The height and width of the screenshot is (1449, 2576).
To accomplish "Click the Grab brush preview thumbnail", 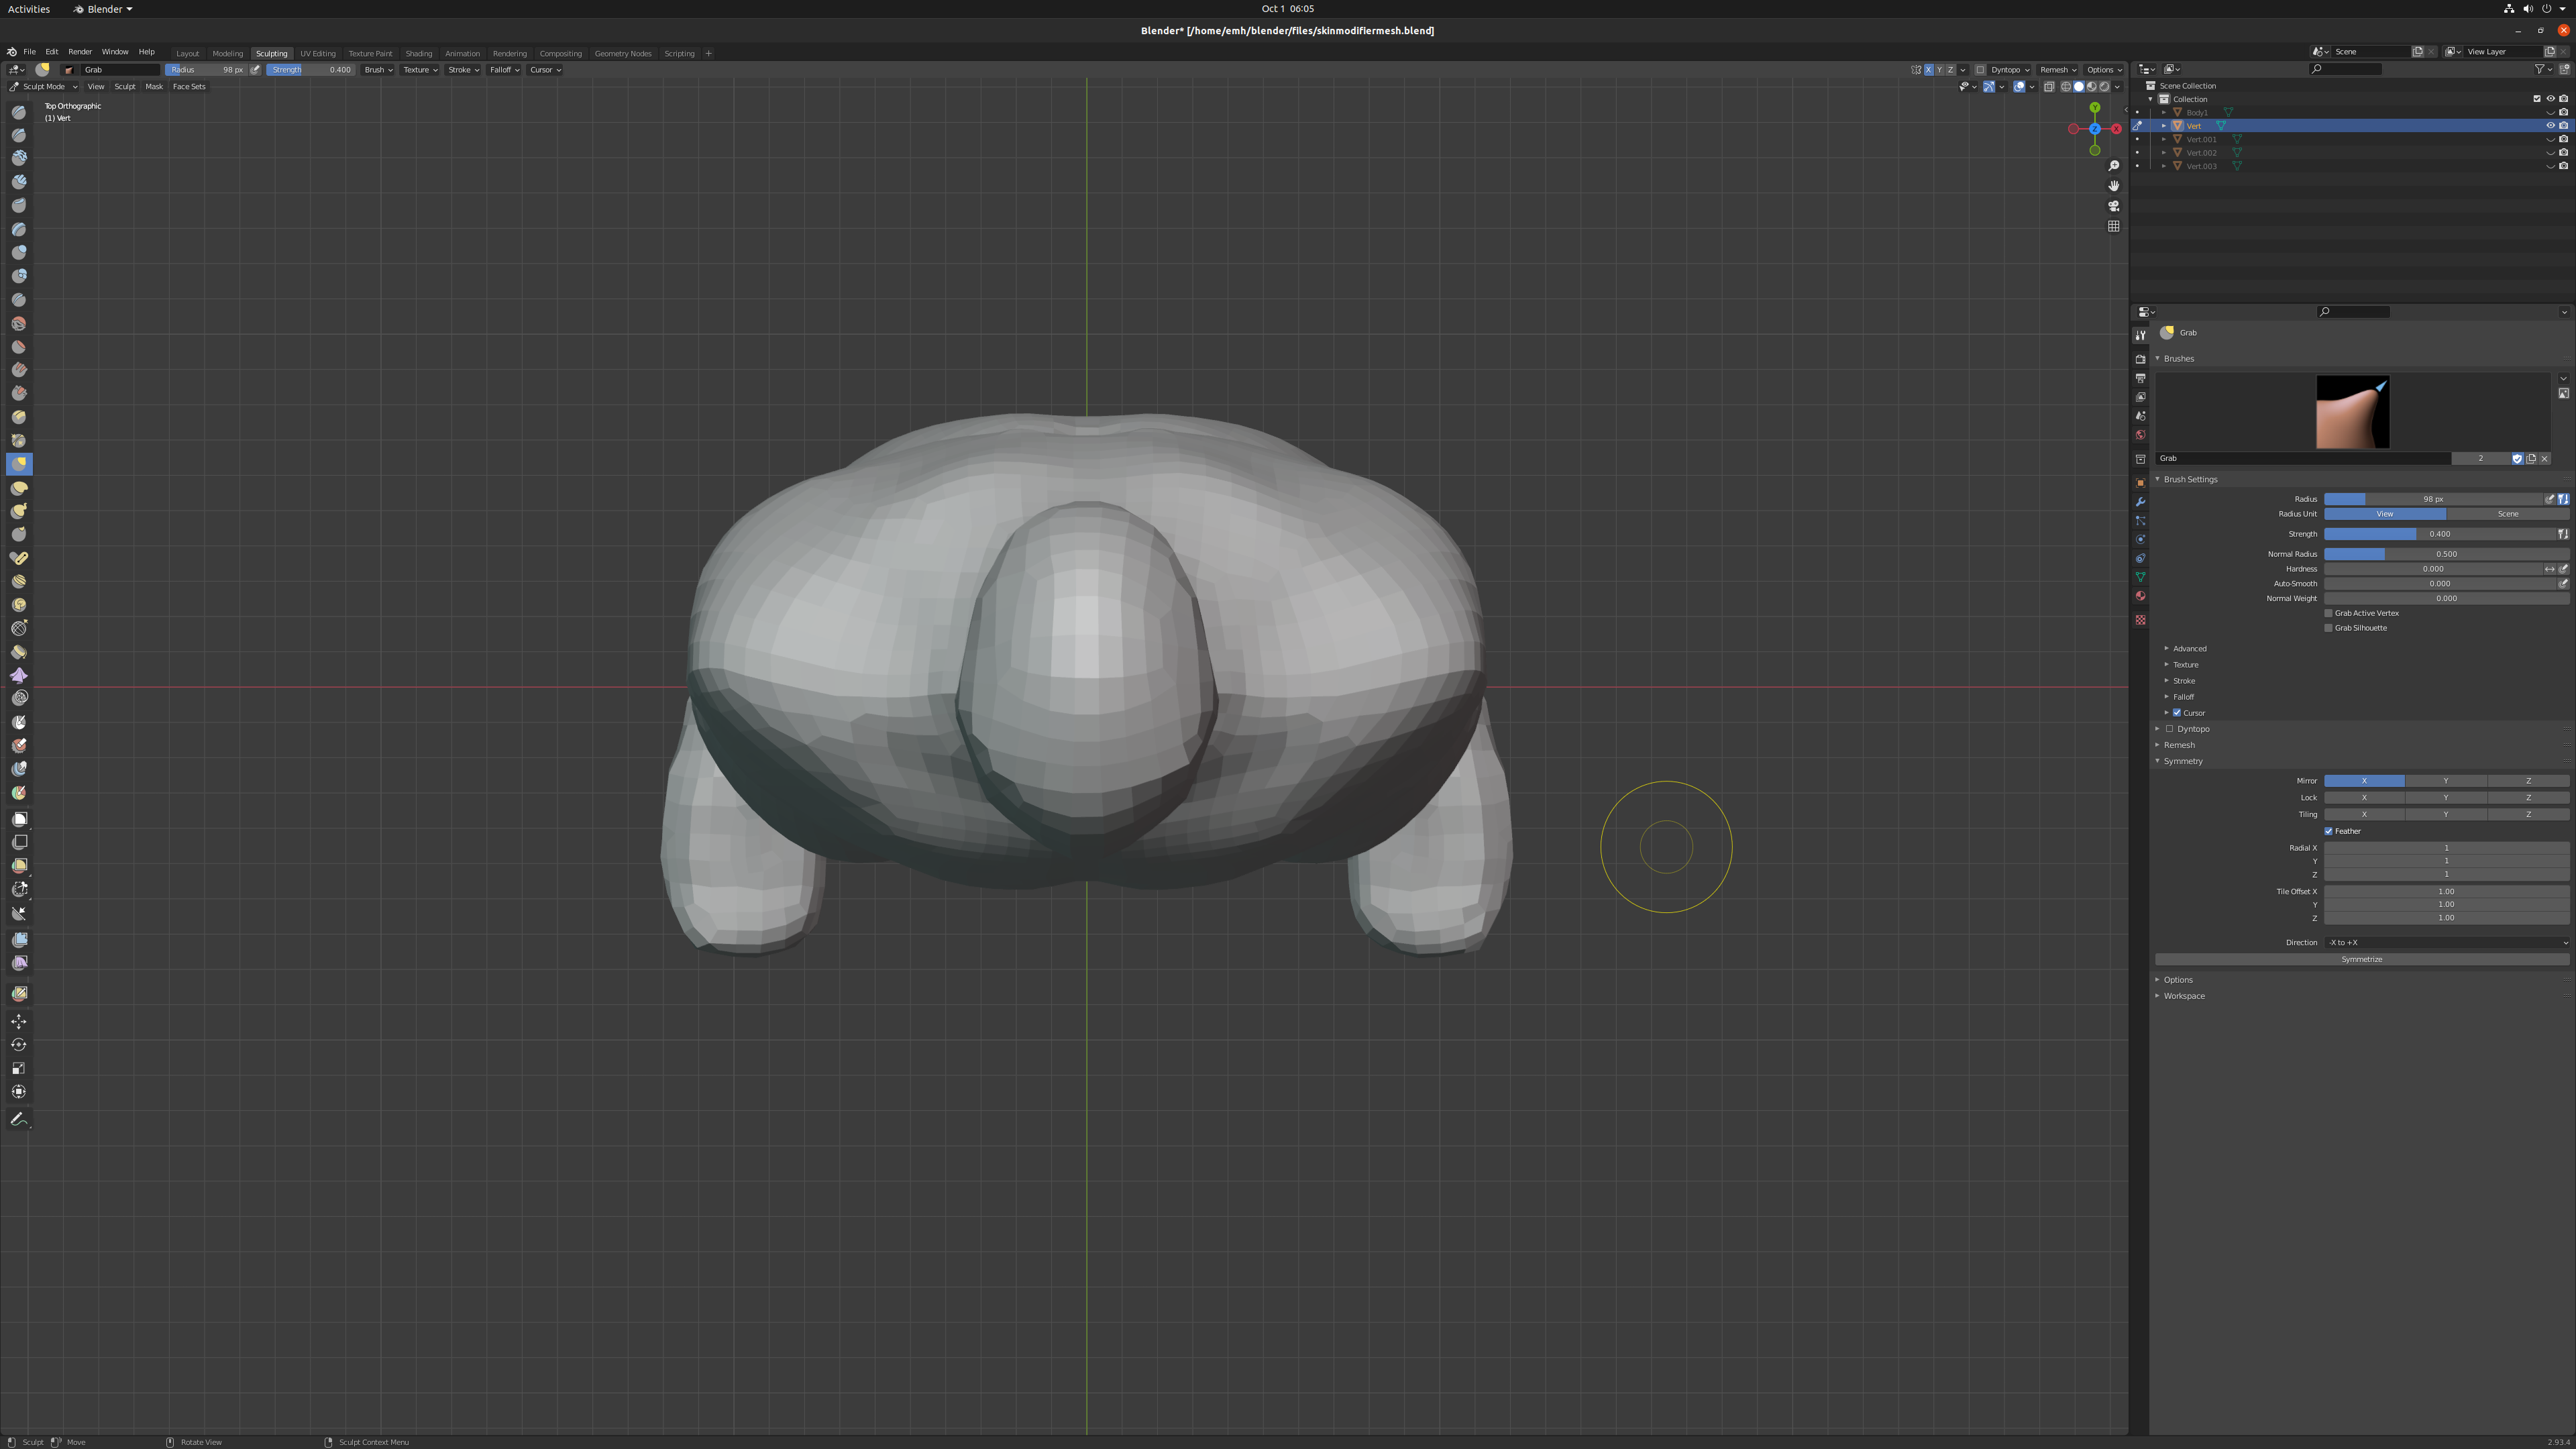I will pyautogui.click(x=2352, y=412).
